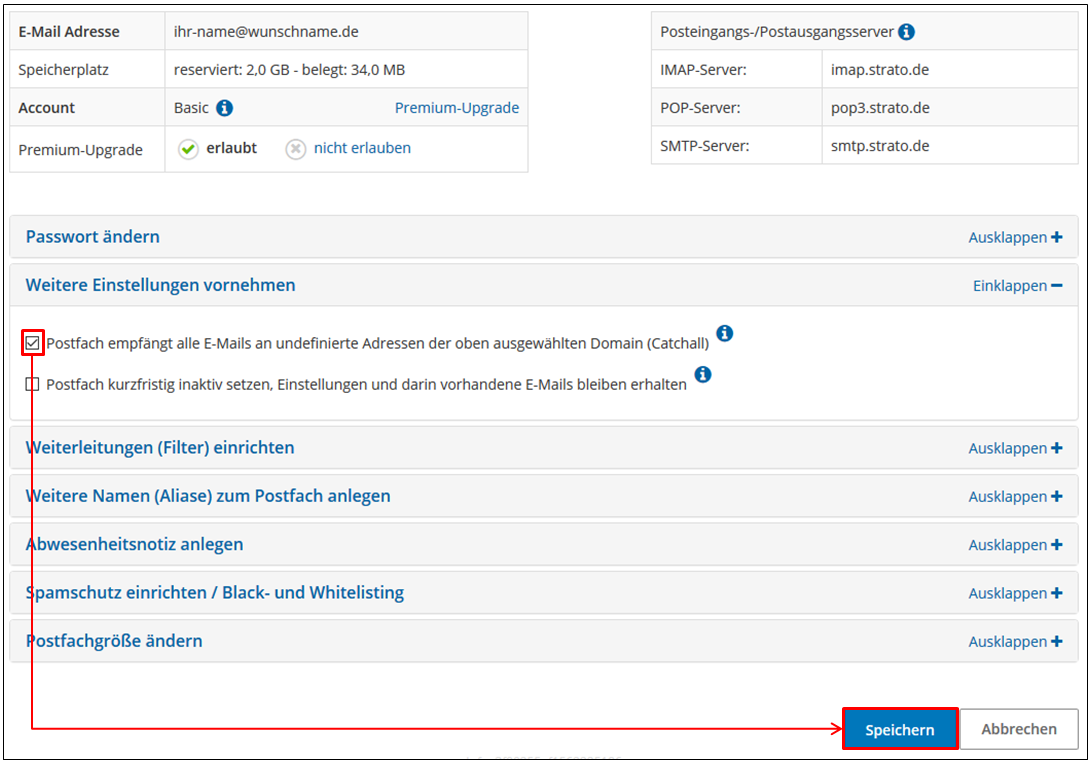Click the info icon for inactive mailbox option
The height and width of the screenshot is (764, 1092).
[703, 375]
